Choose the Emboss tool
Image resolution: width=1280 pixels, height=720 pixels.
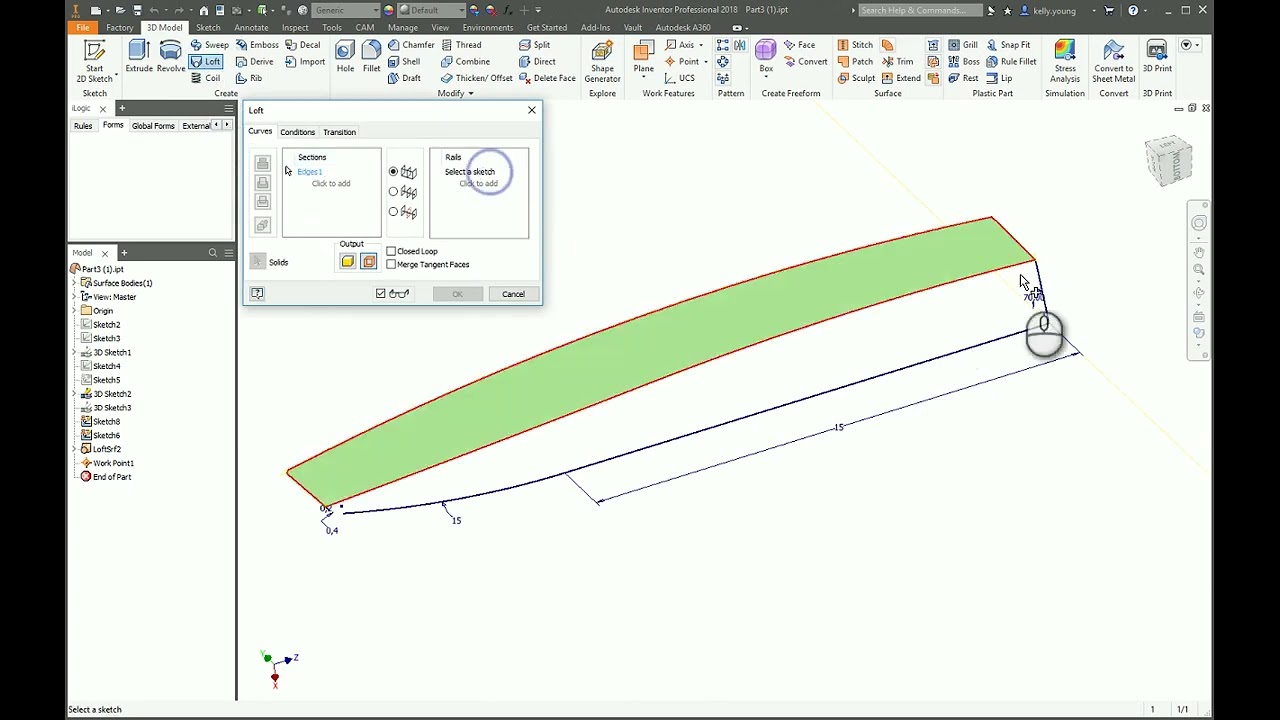[257, 45]
